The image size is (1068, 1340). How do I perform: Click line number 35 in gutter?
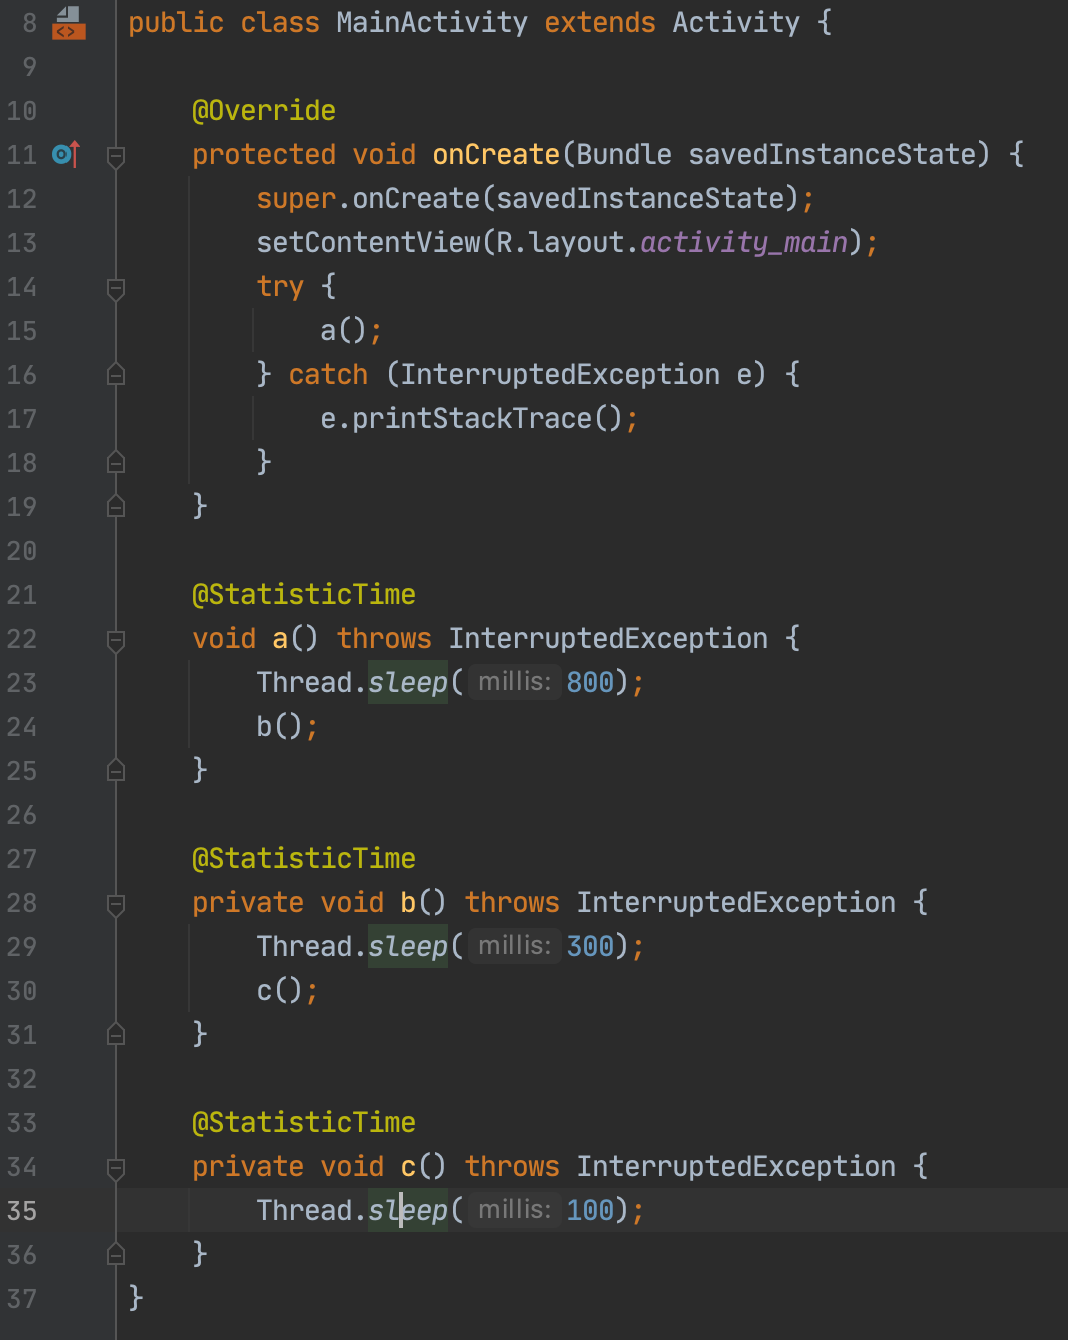22,1210
